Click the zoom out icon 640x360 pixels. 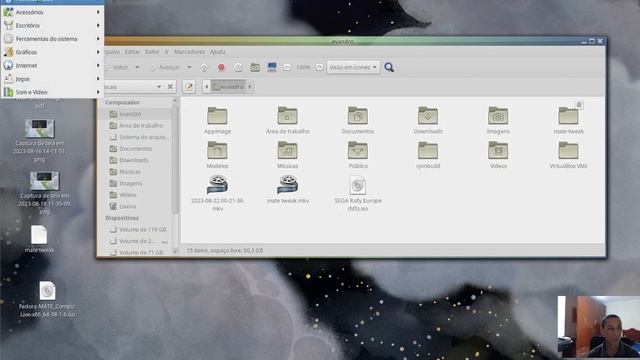(287, 67)
